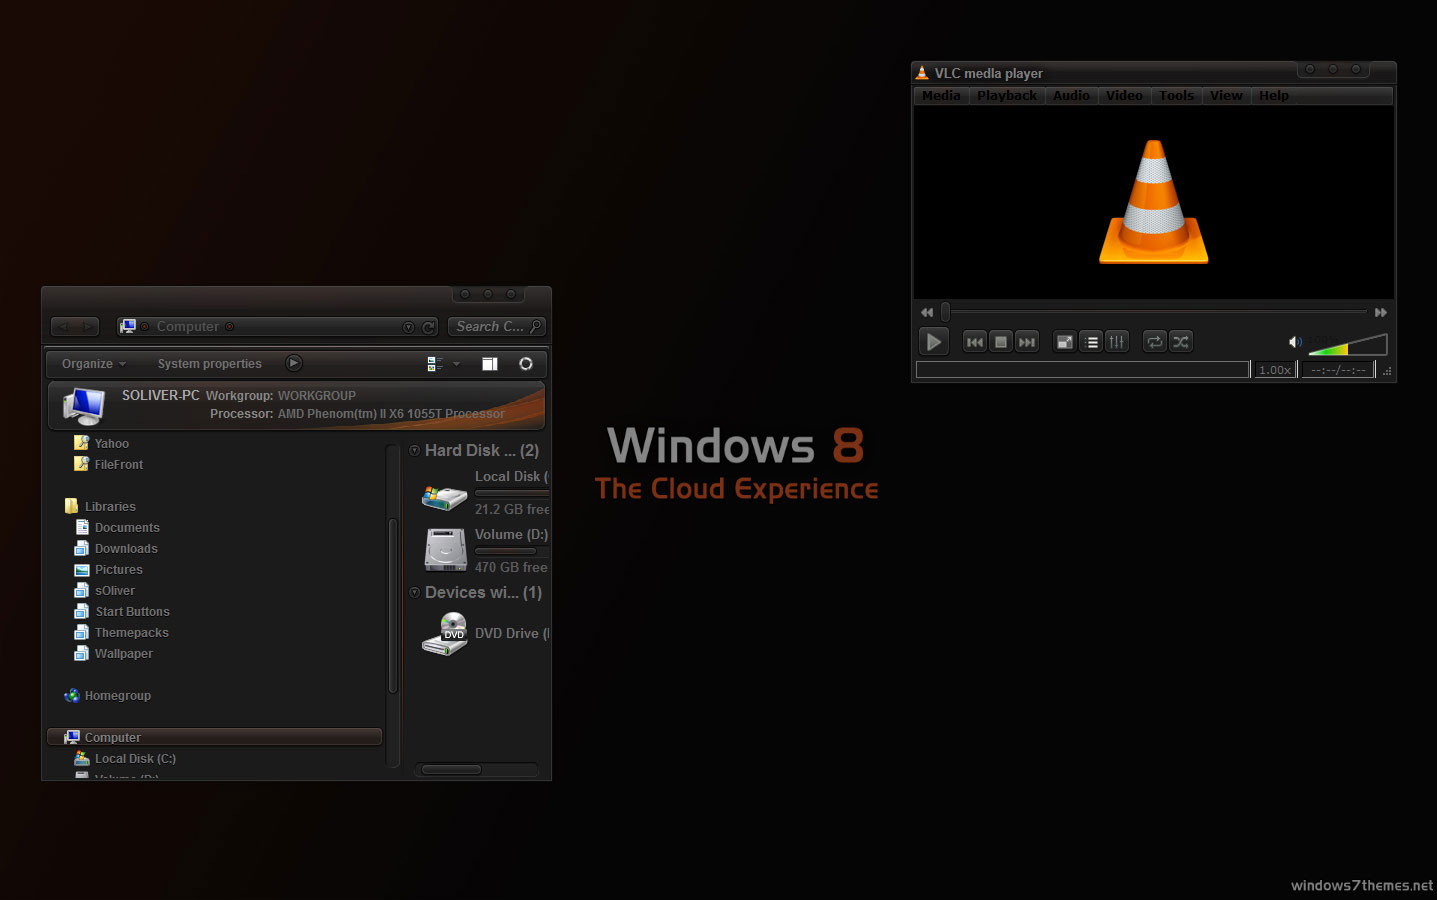
Task: Open the Tools menu in VLC
Action: [x=1177, y=96]
